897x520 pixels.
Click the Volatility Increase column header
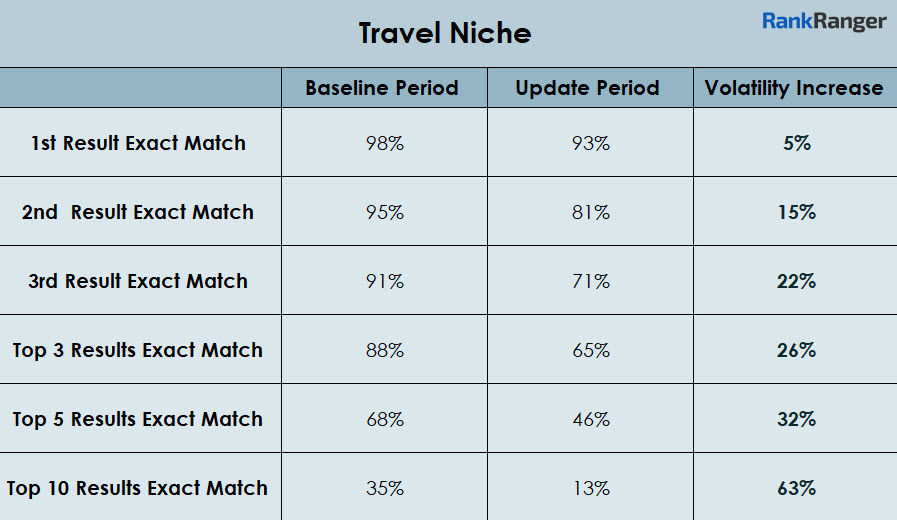point(794,88)
